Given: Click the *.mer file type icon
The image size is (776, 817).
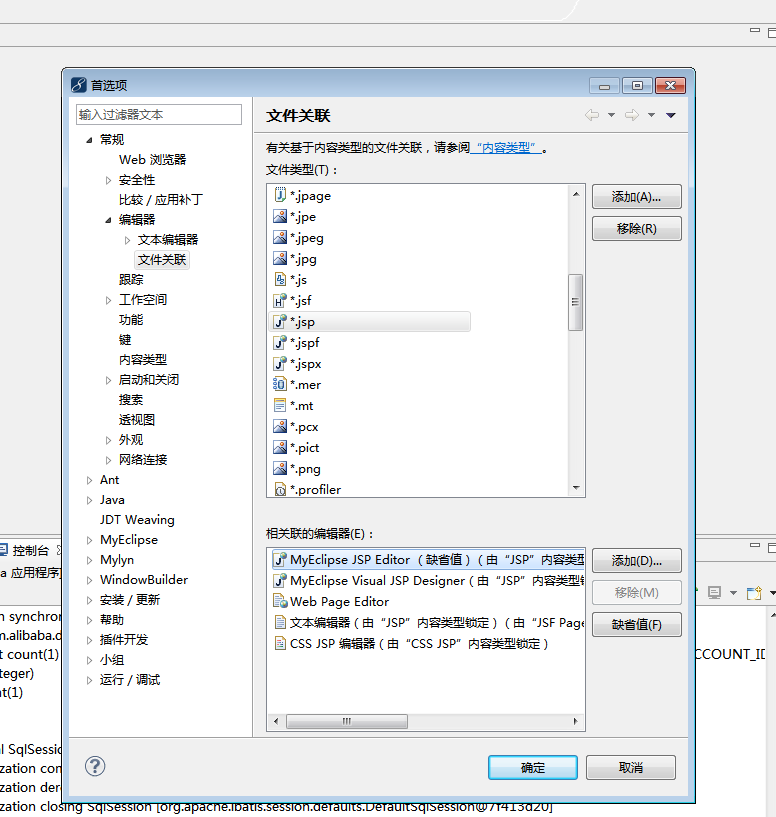Looking at the screenshot, I should point(280,384).
